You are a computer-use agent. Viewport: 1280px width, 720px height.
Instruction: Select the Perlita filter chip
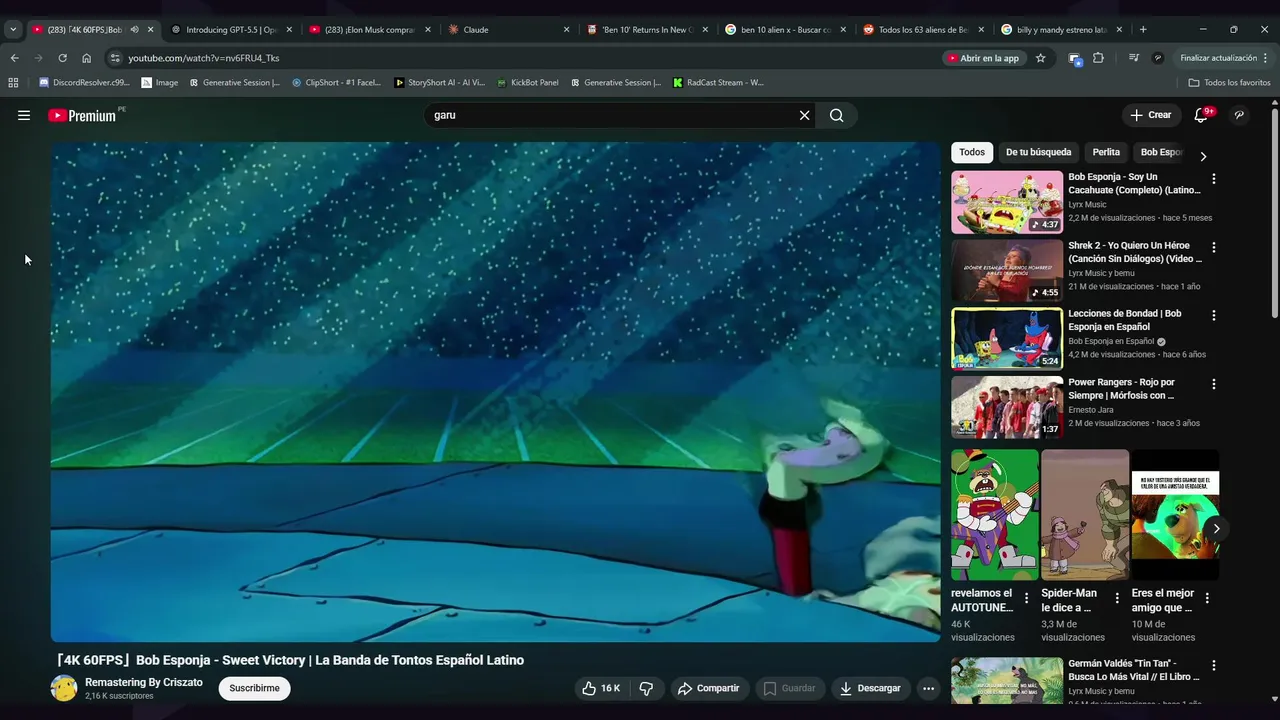1106,152
